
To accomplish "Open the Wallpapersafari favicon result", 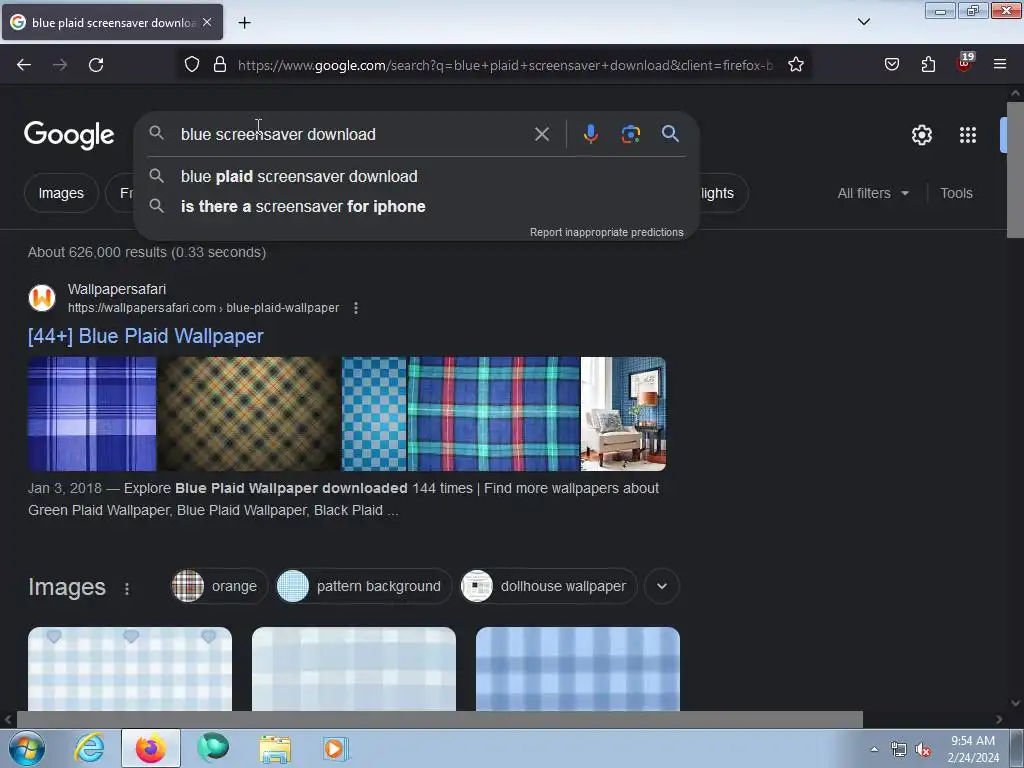I will (42, 298).
